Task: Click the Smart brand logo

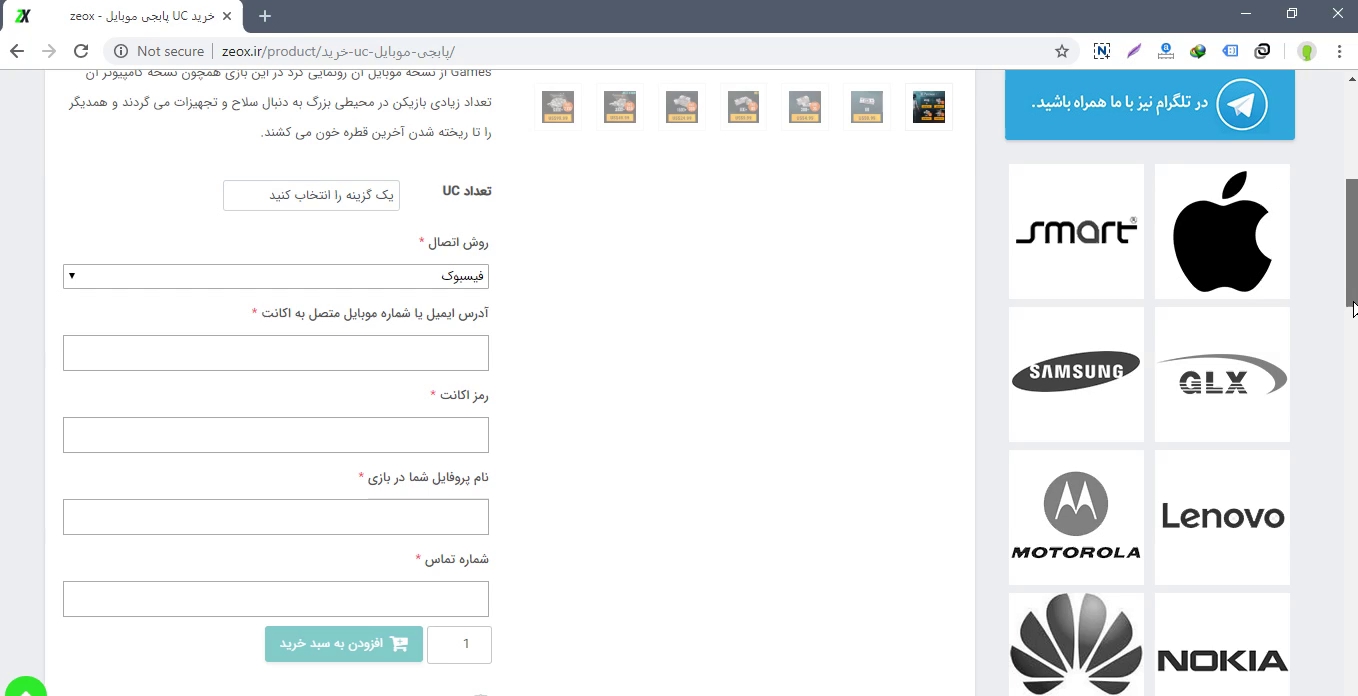Action: pyautogui.click(x=1076, y=231)
